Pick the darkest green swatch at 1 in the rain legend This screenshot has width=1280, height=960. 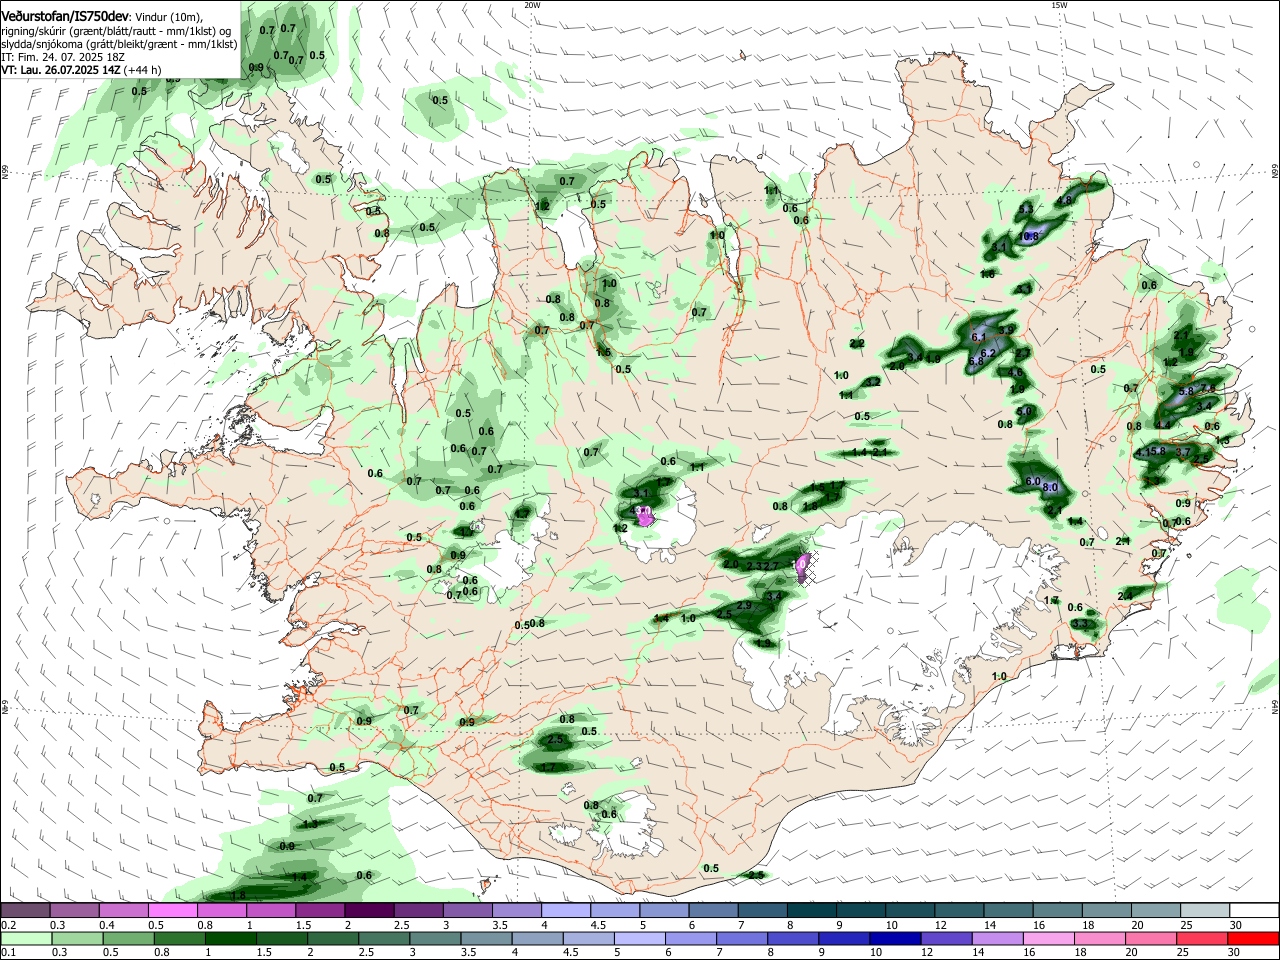[x=230, y=939]
